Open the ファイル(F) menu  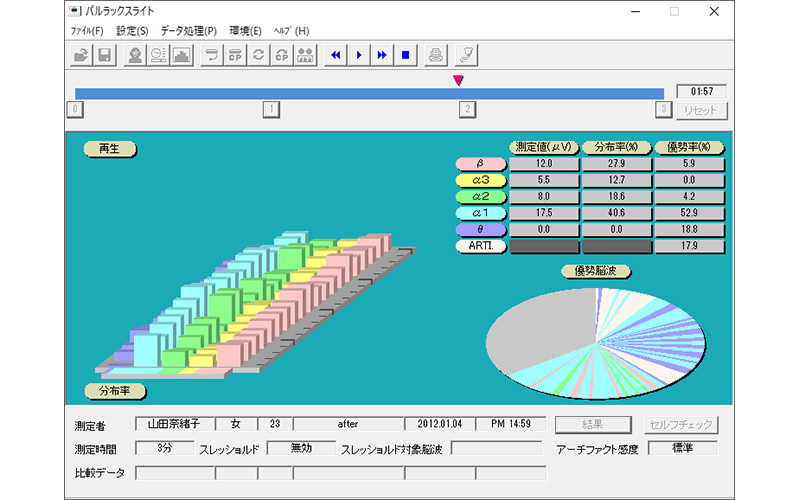tap(87, 31)
